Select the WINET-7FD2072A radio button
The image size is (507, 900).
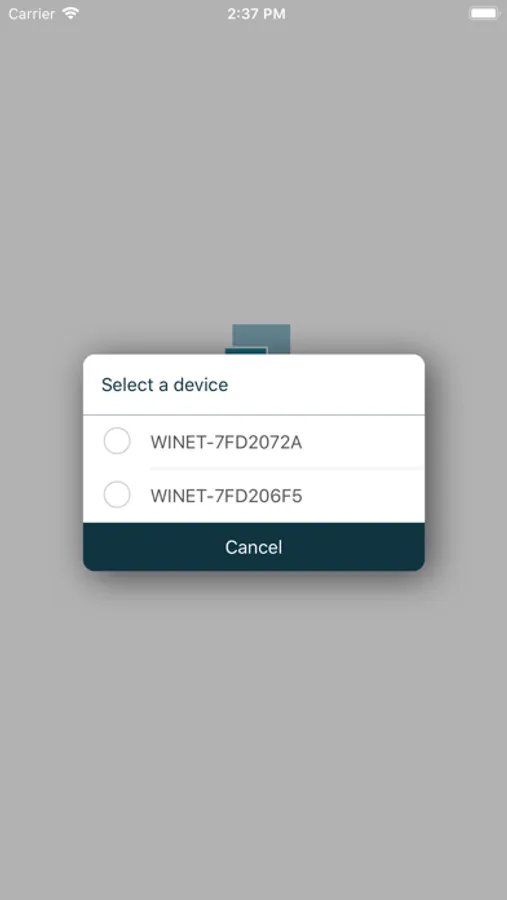pyautogui.click(x=117, y=441)
